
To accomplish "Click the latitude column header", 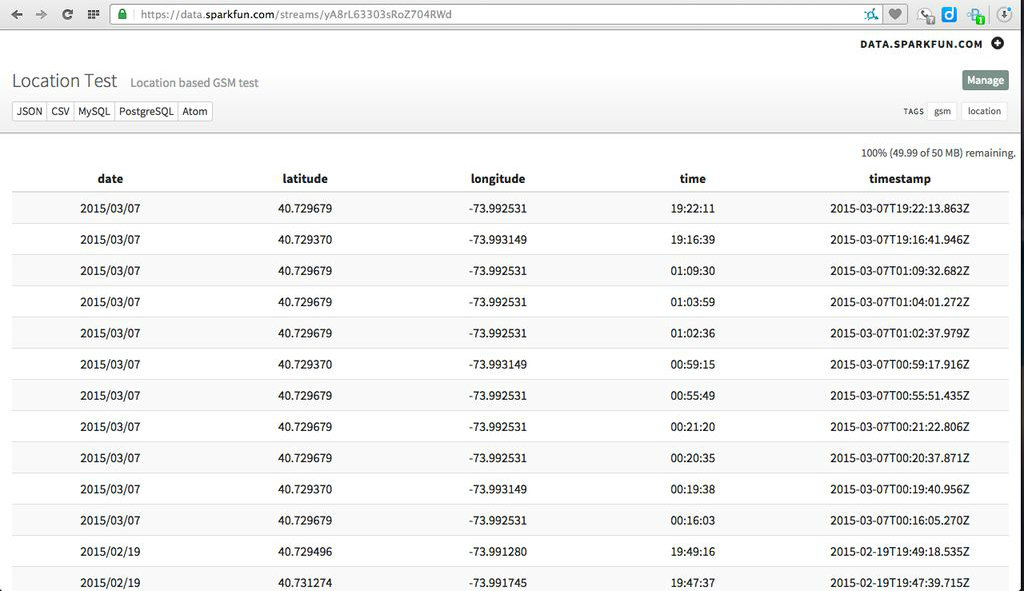I will (x=305, y=178).
